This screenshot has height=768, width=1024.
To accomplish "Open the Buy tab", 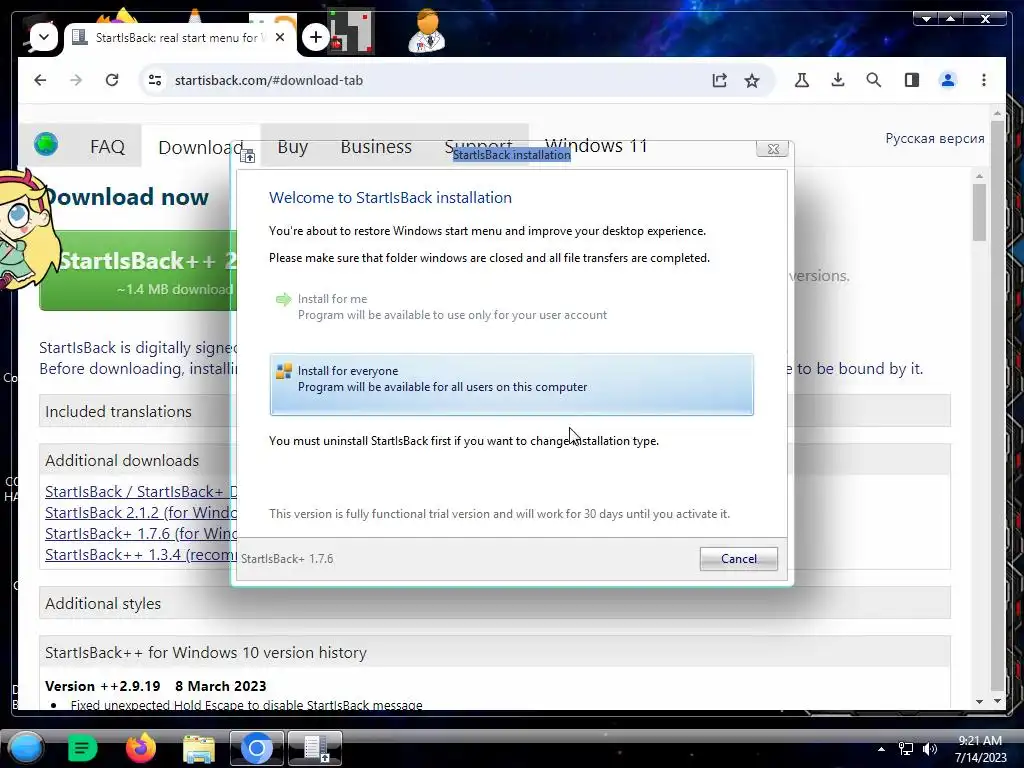I will [x=293, y=147].
